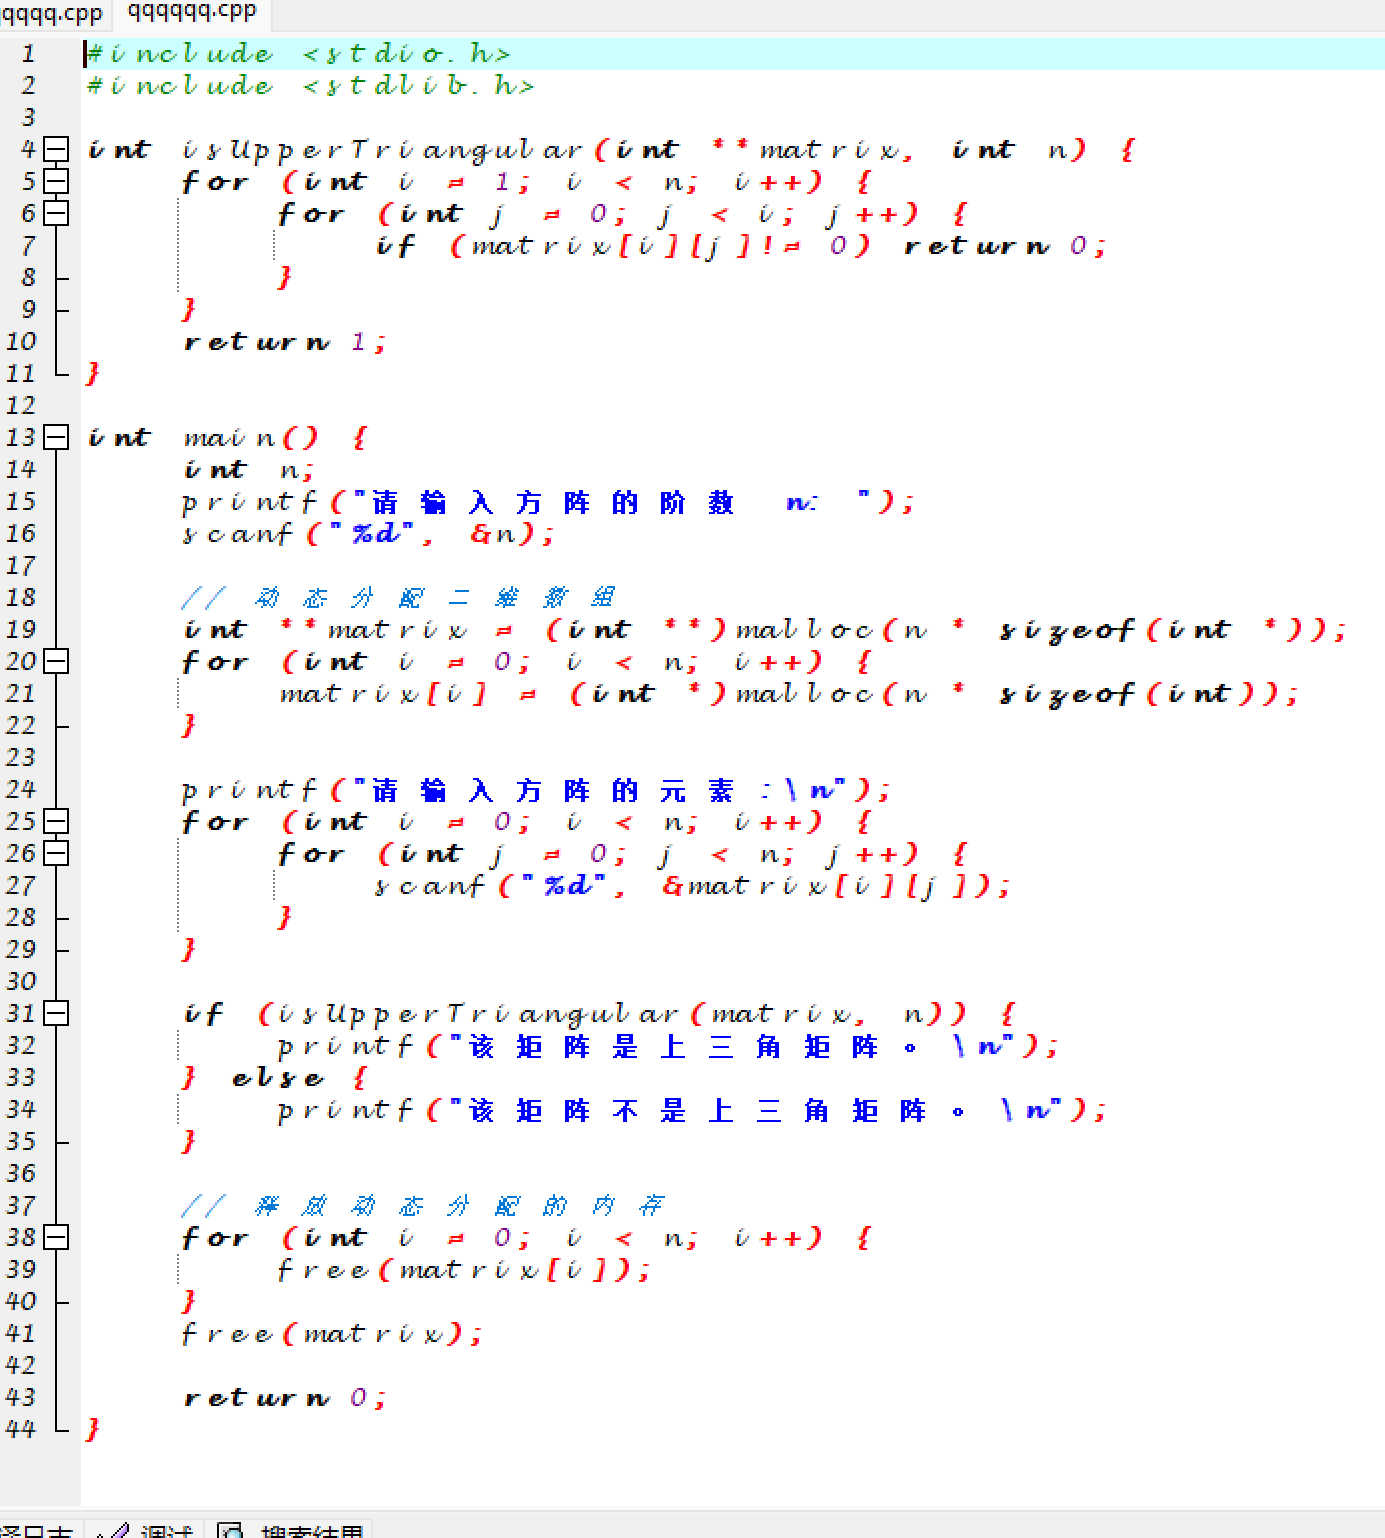Open the 调试 panel tab at the bottom
The image size is (1385, 1538).
[x=147, y=1530]
